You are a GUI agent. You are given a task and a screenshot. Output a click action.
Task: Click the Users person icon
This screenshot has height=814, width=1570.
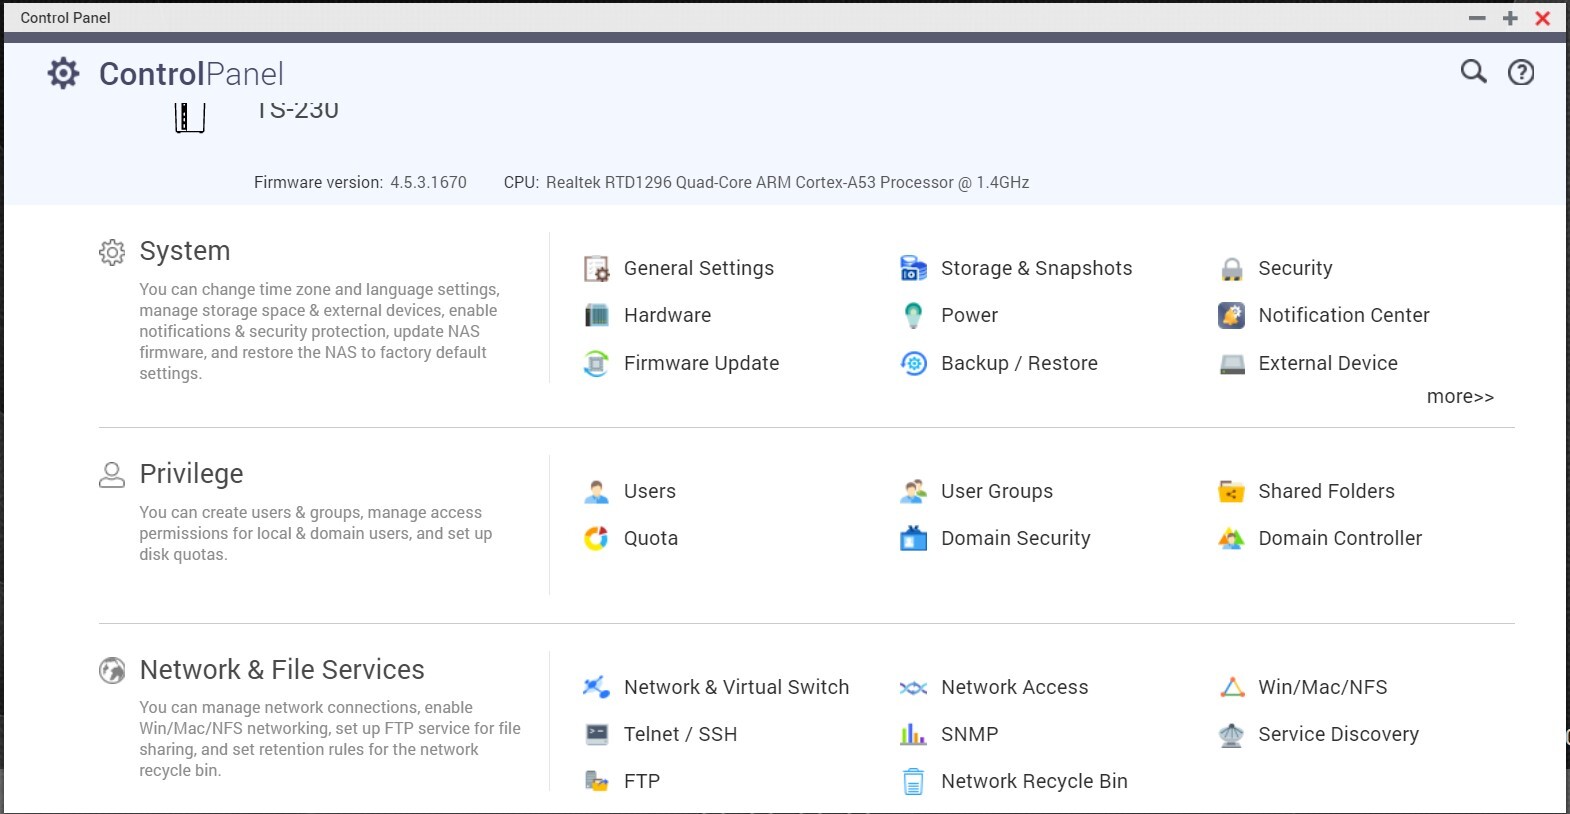click(597, 491)
